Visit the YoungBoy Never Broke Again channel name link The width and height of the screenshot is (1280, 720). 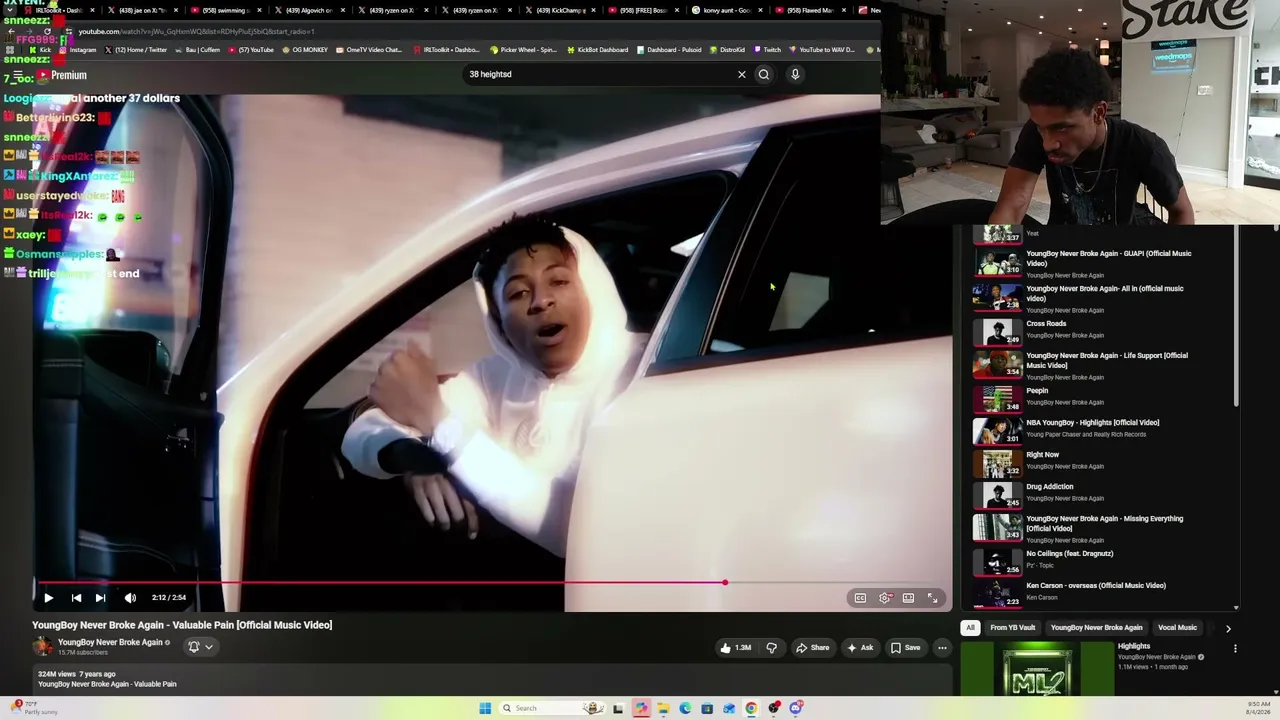(x=110, y=642)
